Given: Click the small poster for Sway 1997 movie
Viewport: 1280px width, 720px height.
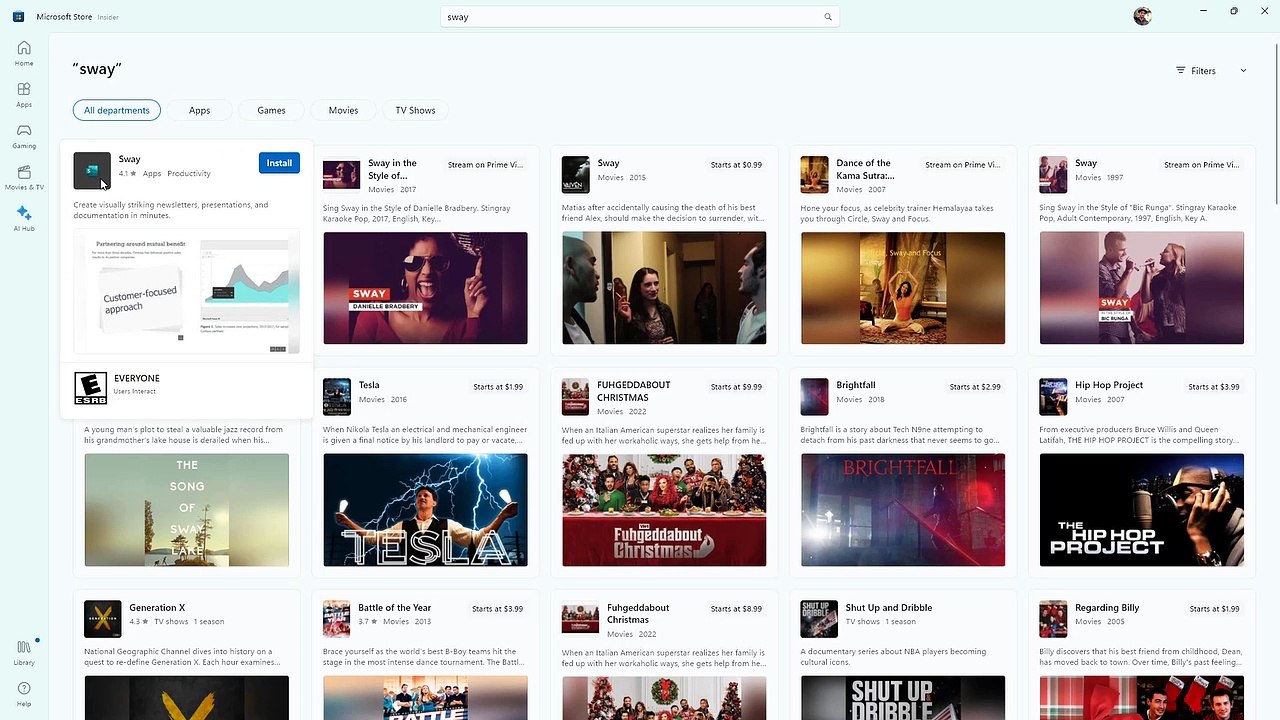Looking at the screenshot, I should tap(1053, 174).
